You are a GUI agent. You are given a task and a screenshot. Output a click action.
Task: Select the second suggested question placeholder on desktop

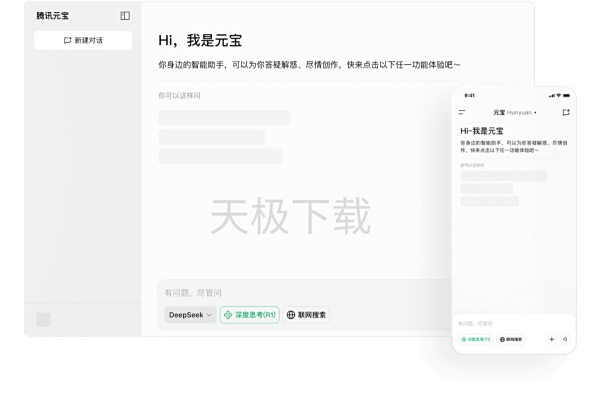[x=211, y=137]
